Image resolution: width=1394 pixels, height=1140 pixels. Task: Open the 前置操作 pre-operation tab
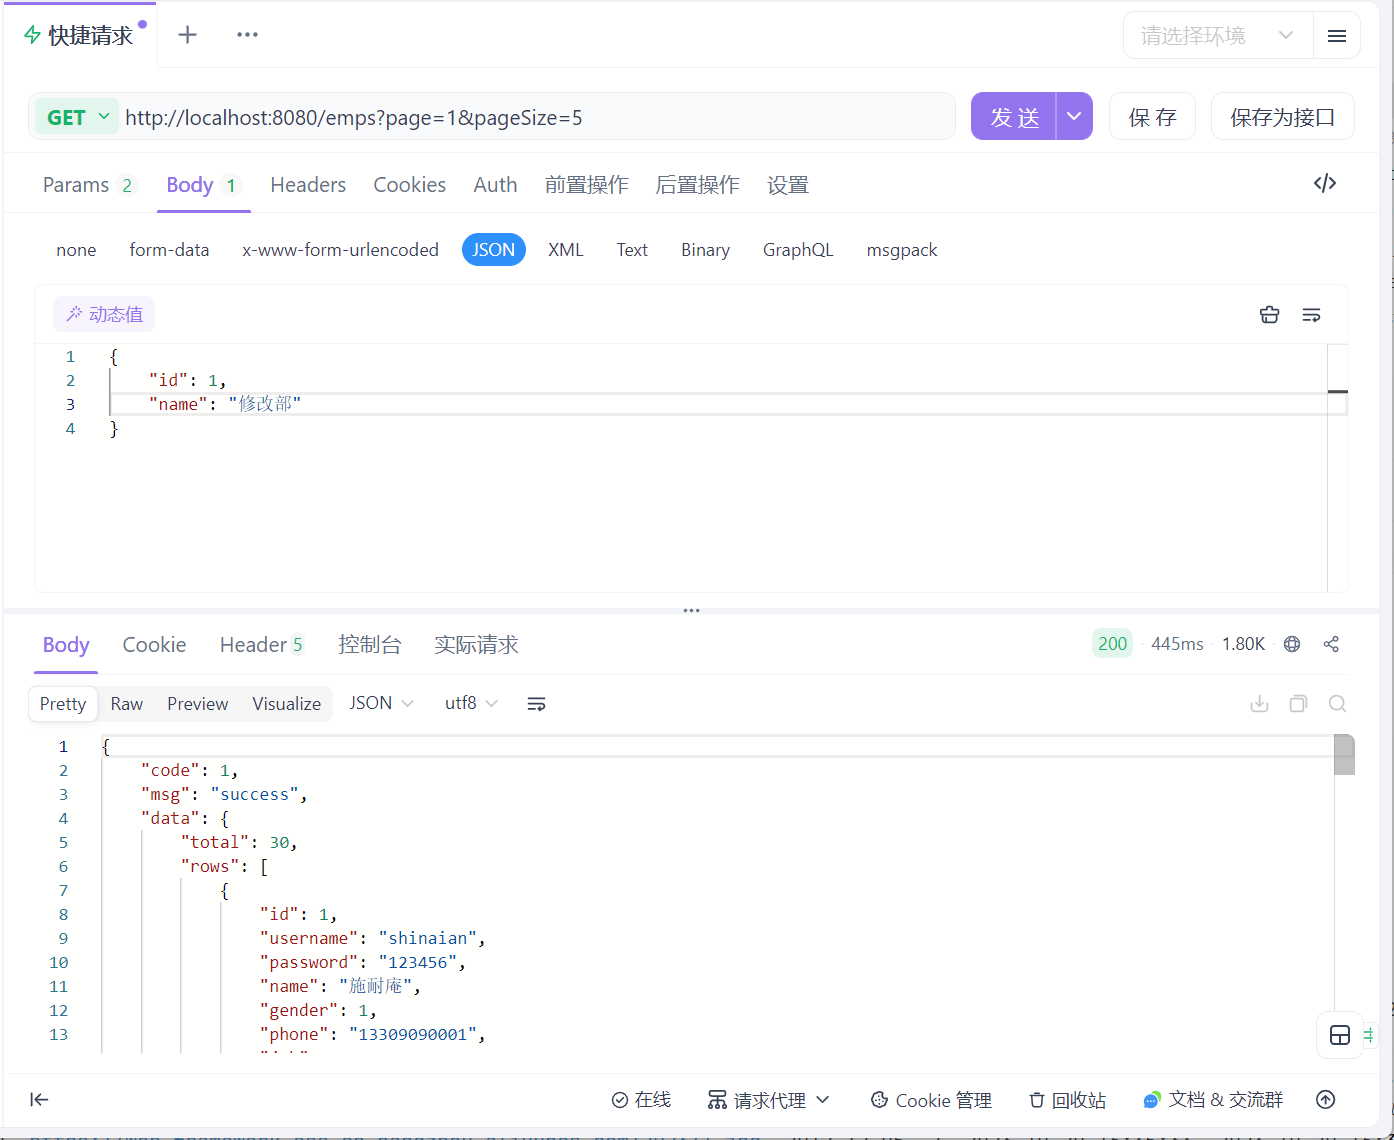587,185
